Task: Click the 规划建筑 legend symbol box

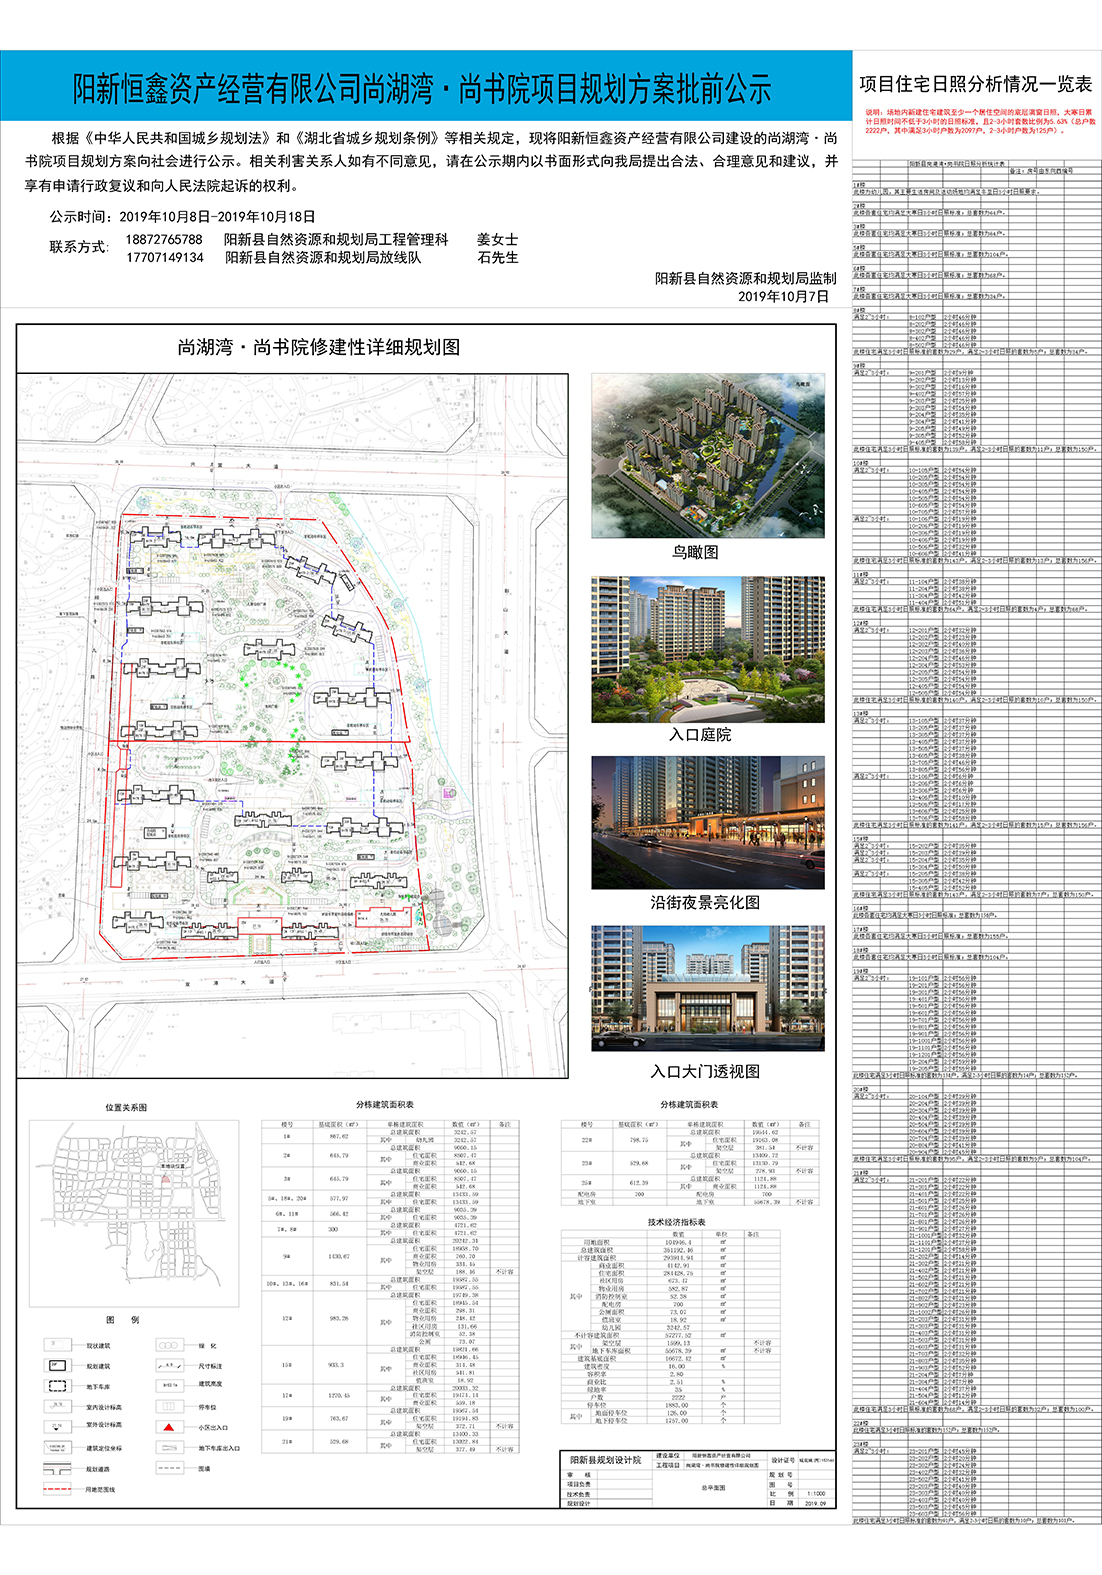Action: tap(58, 1365)
